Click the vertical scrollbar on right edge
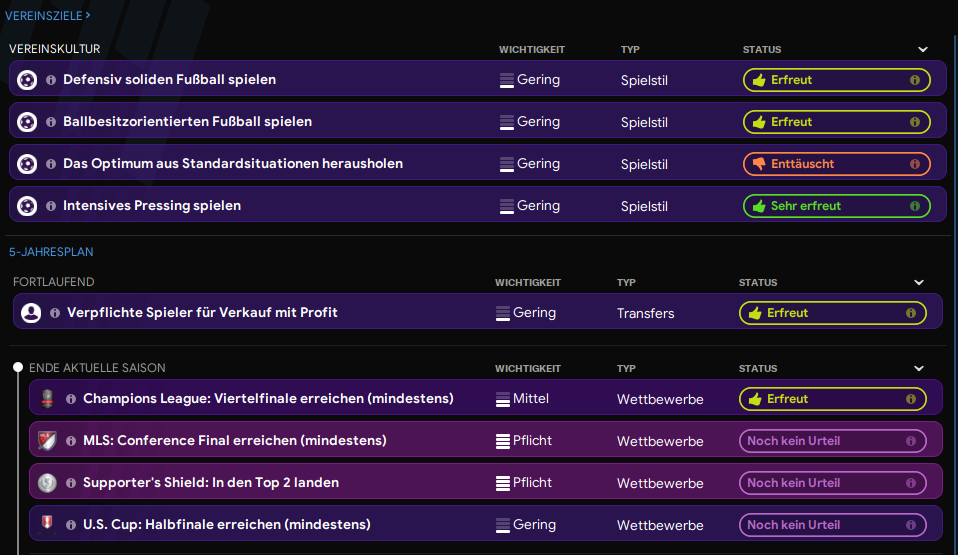 (955, 293)
